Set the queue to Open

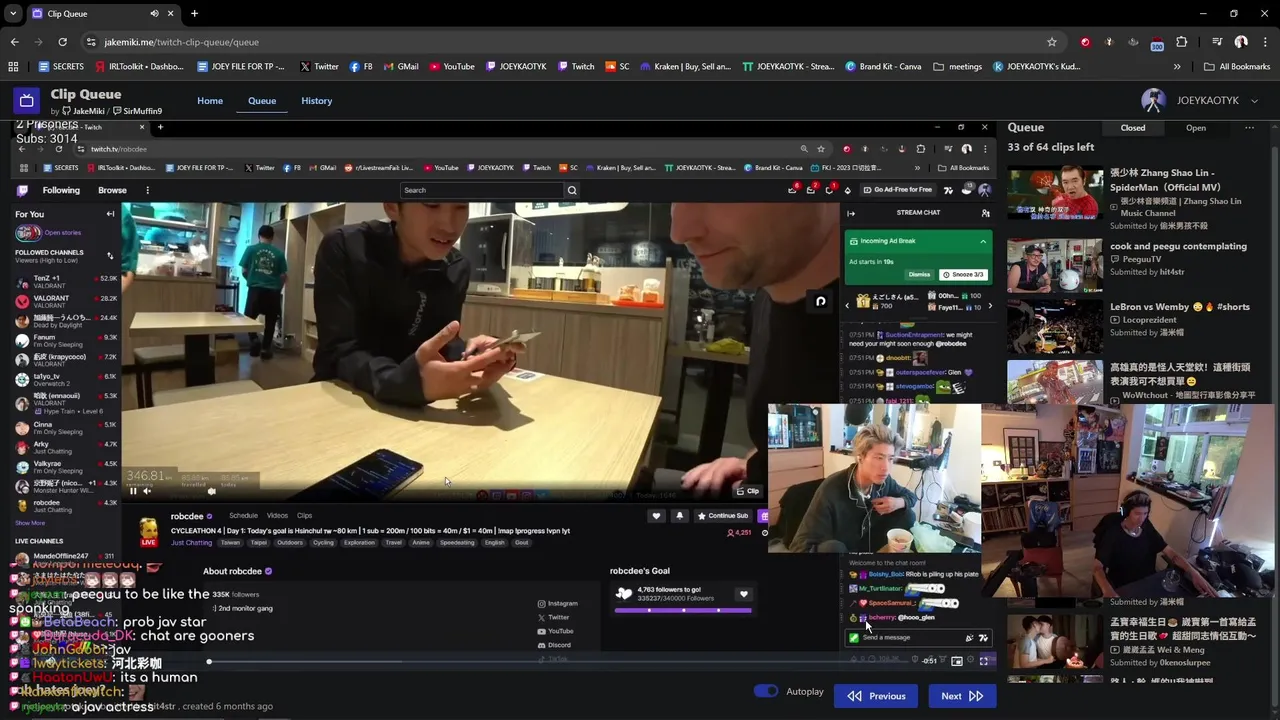[1196, 128]
